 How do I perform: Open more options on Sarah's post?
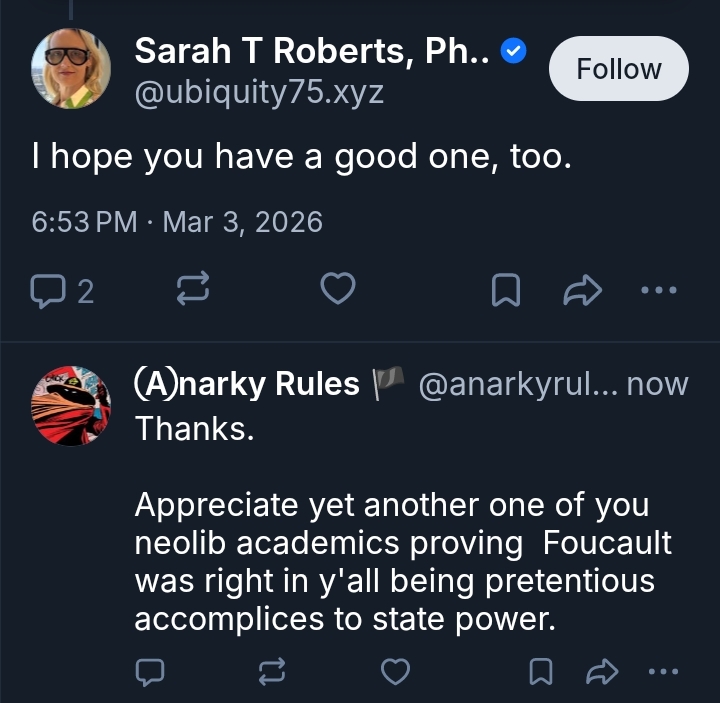point(658,291)
